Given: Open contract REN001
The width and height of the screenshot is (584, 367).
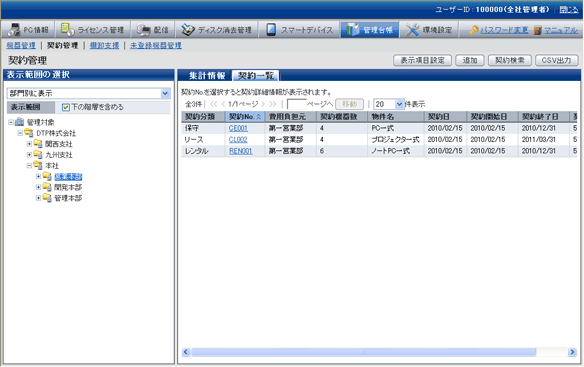Looking at the screenshot, I should [x=241, y=151].
